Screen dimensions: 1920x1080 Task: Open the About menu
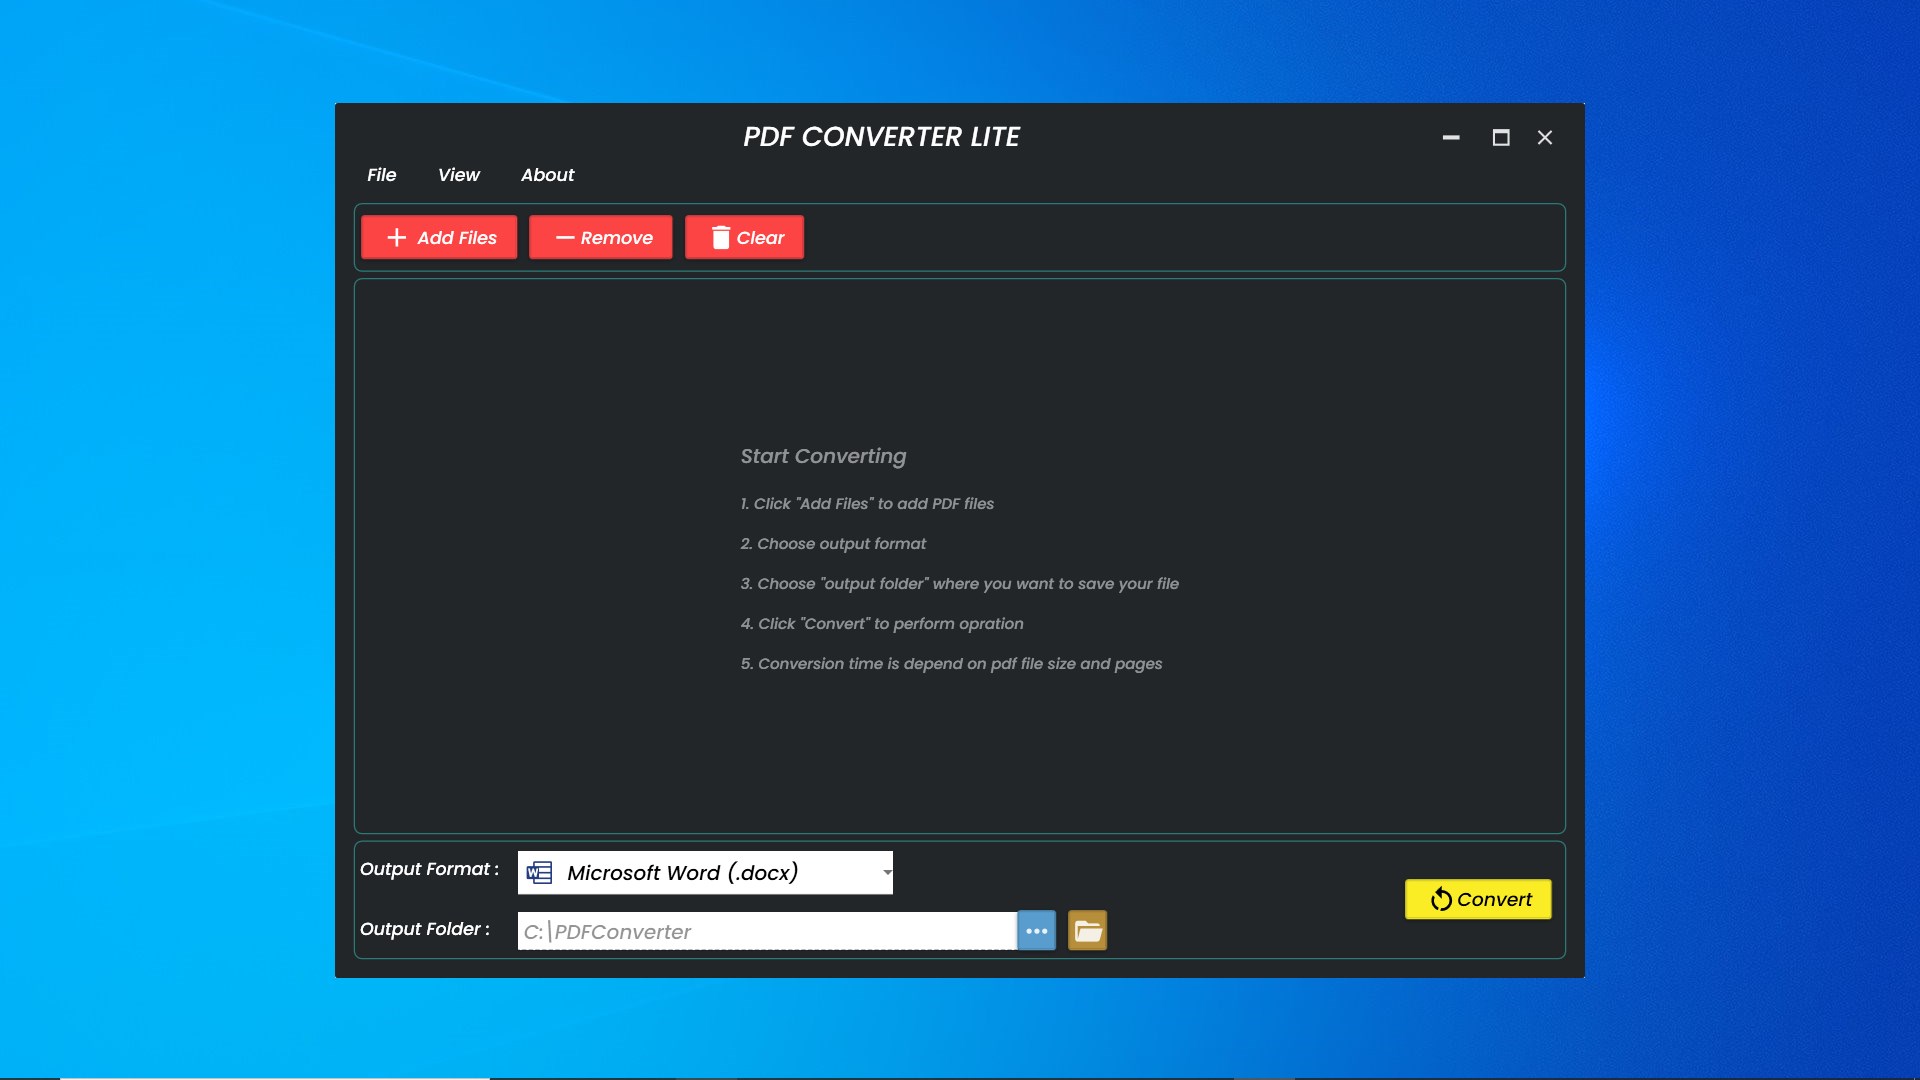tap(547, 175)
